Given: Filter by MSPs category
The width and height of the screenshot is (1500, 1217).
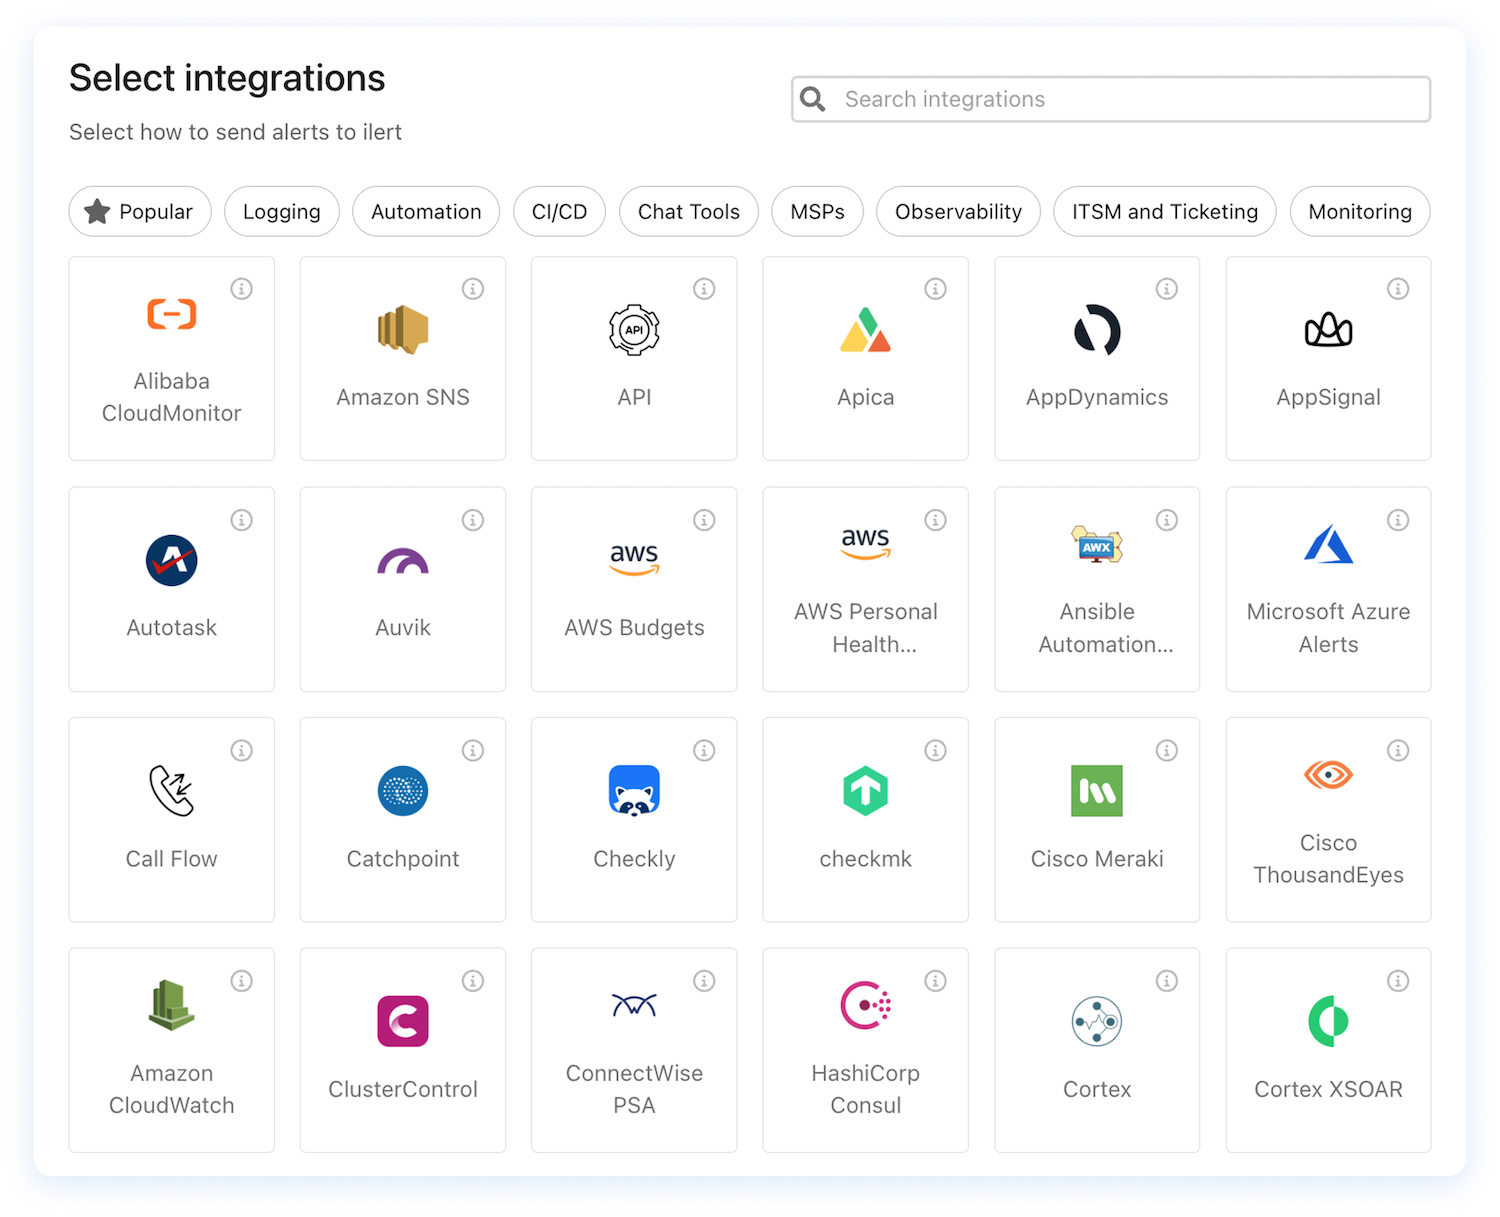Looking at the screenshot, I should click(x=818, y=211).
